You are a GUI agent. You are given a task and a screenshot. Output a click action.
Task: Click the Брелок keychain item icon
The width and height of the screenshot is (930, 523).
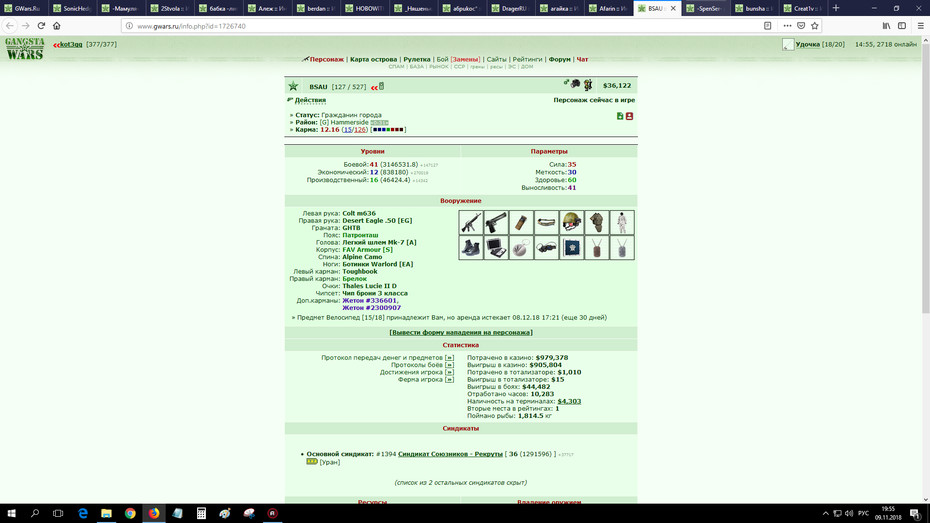521,248
